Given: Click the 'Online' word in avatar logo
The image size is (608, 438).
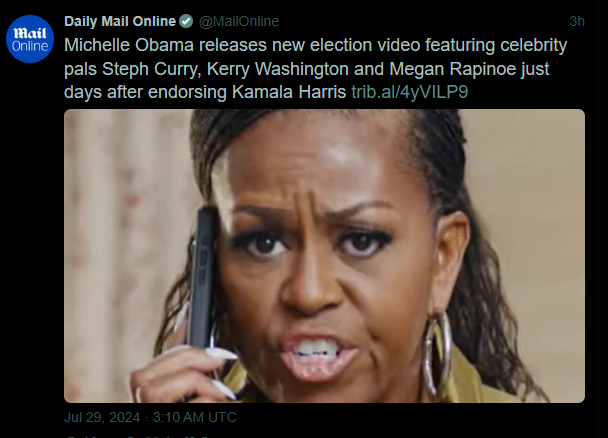Looking at the screenshot, I should tap(30, 47).
